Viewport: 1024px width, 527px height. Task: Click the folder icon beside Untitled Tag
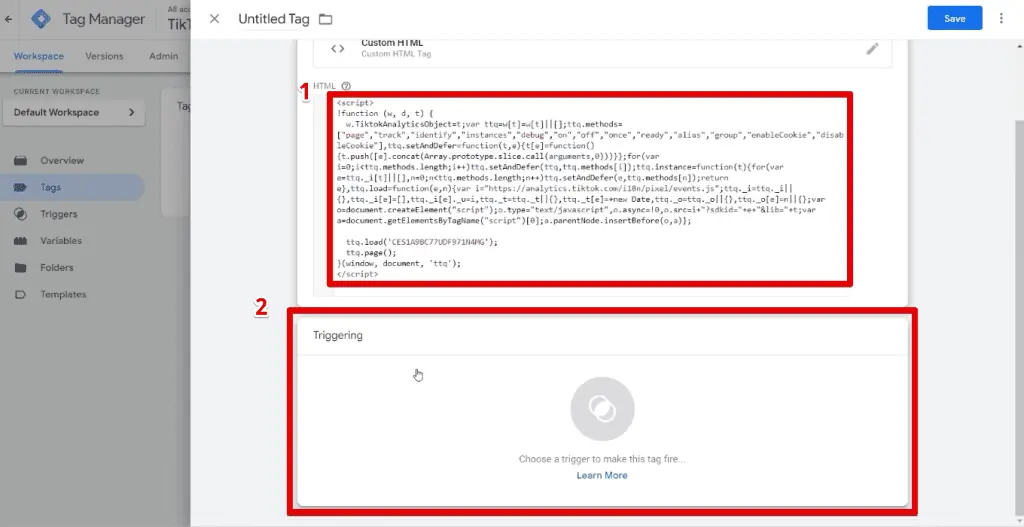click(x=325, y=20)
